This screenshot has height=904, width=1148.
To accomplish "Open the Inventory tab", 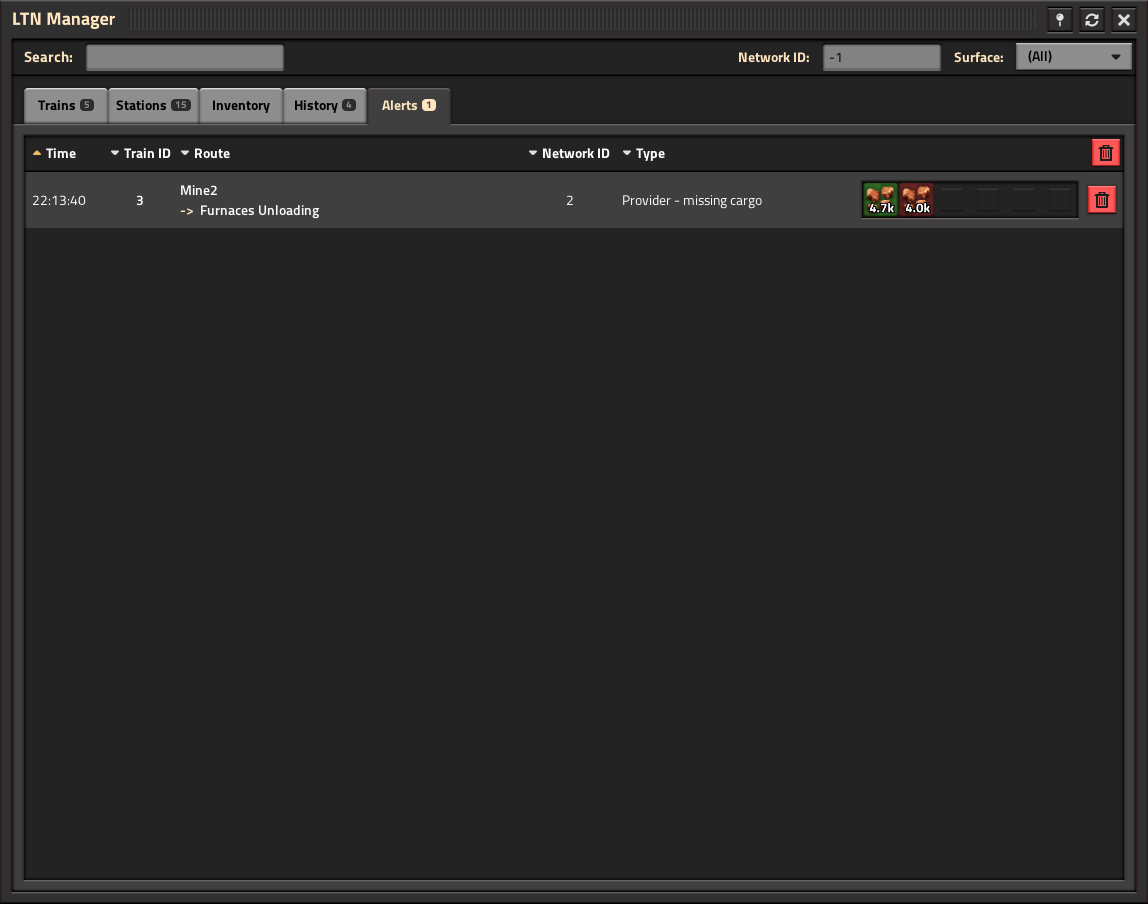I will (240, 105).
